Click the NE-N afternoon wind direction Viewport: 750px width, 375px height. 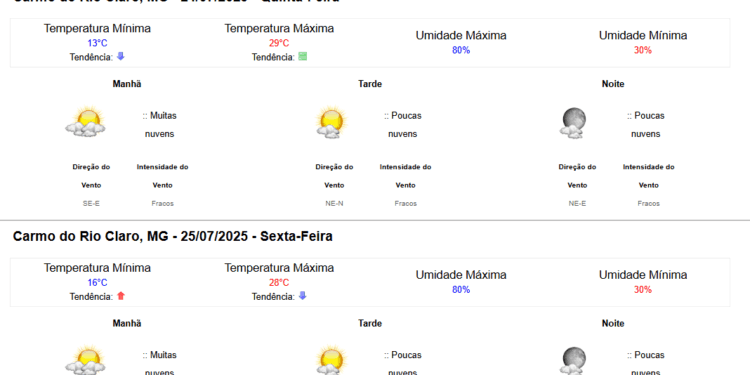click(x=334, y=203)
